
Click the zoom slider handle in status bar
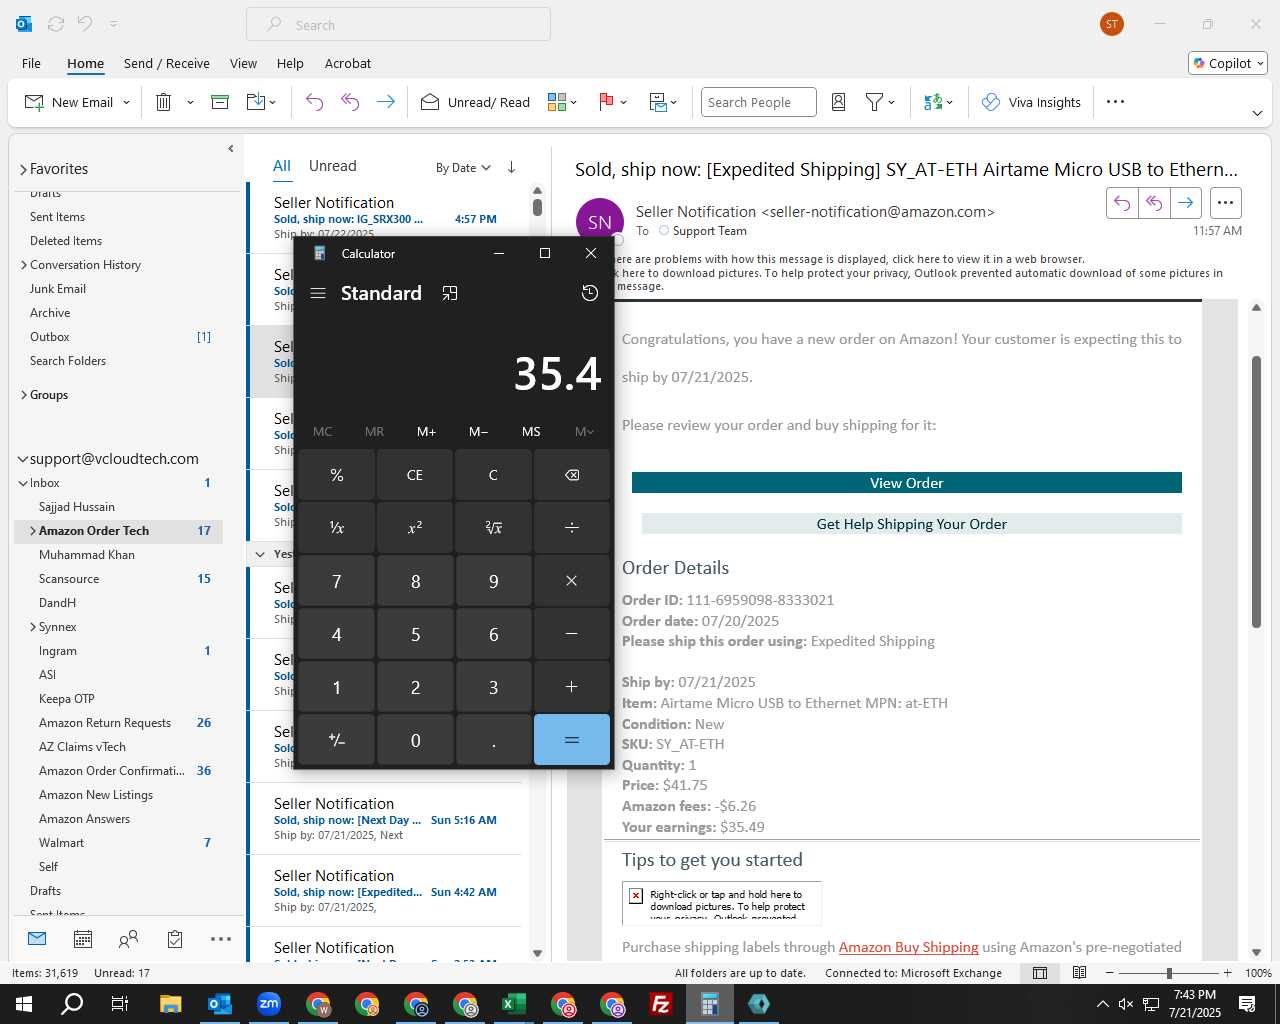(x=1169, y=973)
